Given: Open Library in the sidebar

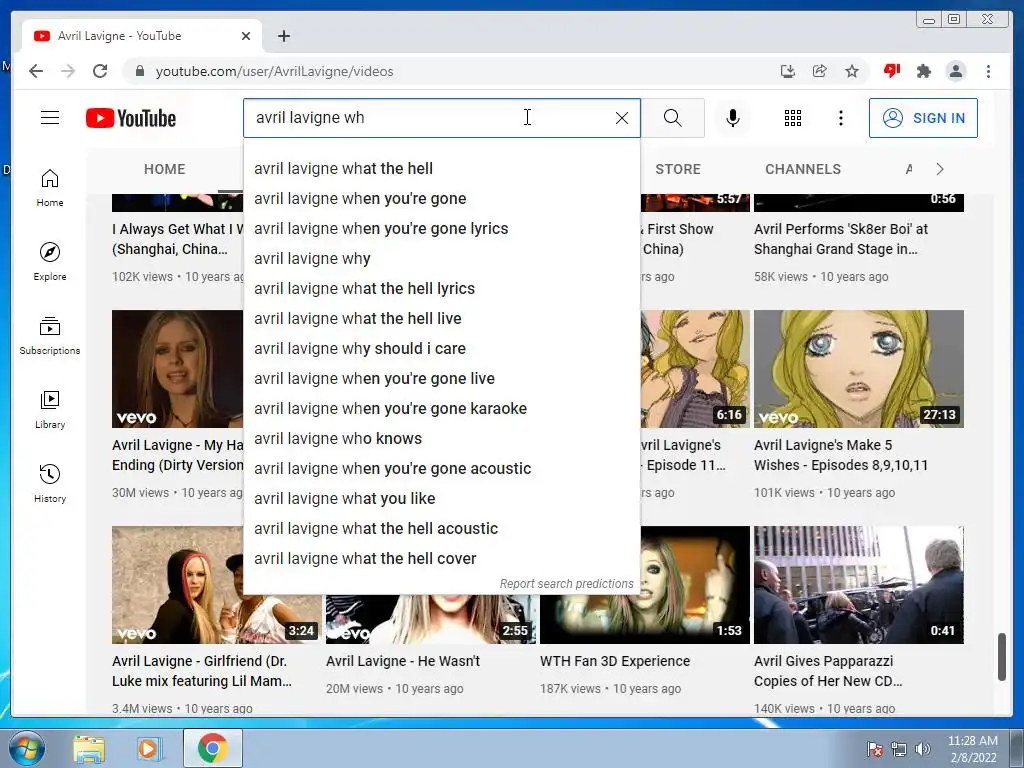Looking at the screenshot, I should click(50, 409).
